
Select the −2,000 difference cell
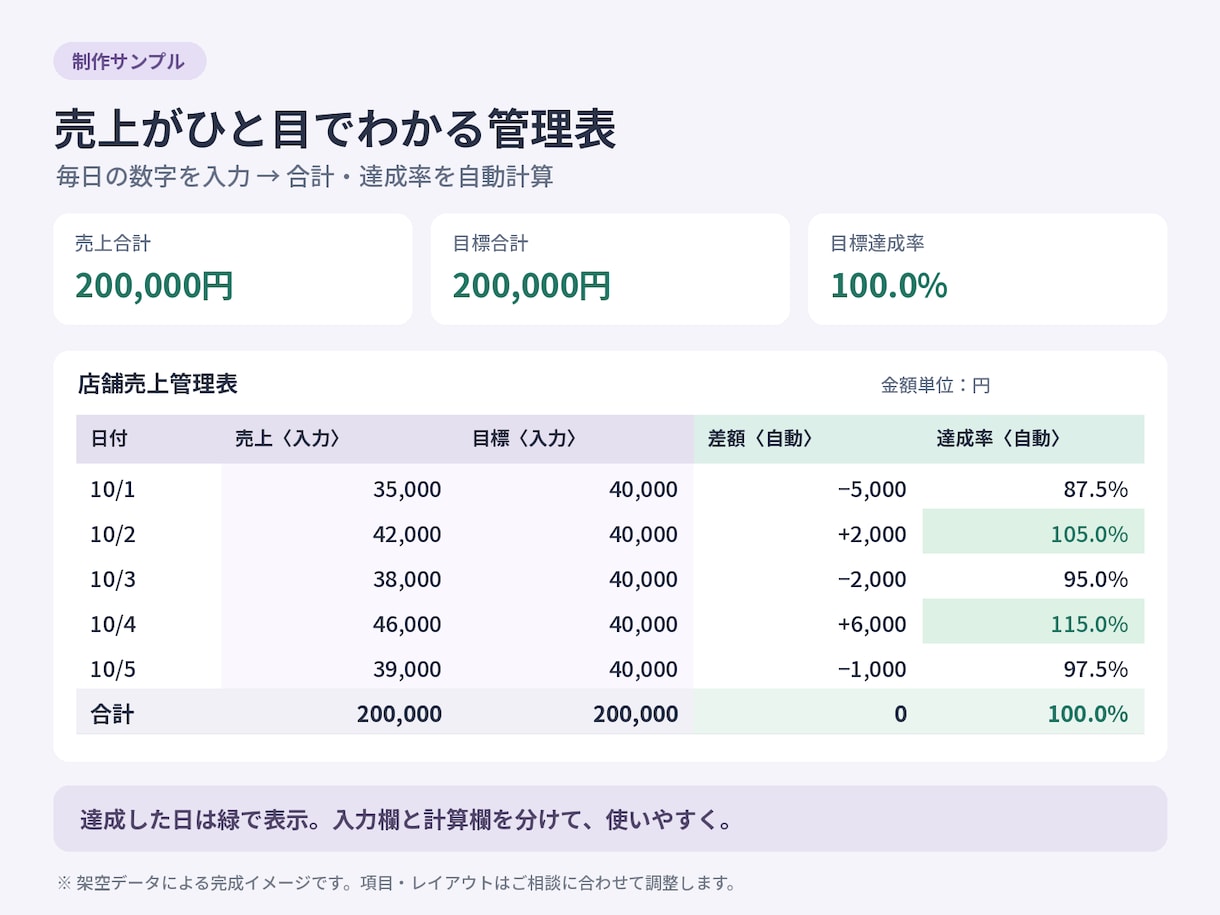[x=808, y=579]
